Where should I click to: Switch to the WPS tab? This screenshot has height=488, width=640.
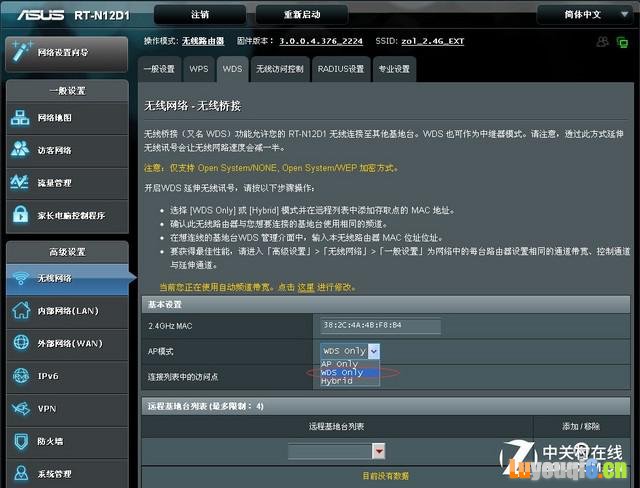199,69
